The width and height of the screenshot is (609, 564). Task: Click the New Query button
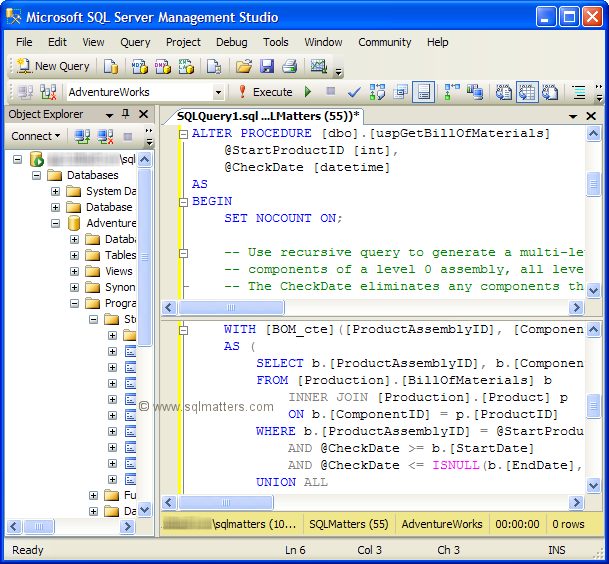pos(54,66)
